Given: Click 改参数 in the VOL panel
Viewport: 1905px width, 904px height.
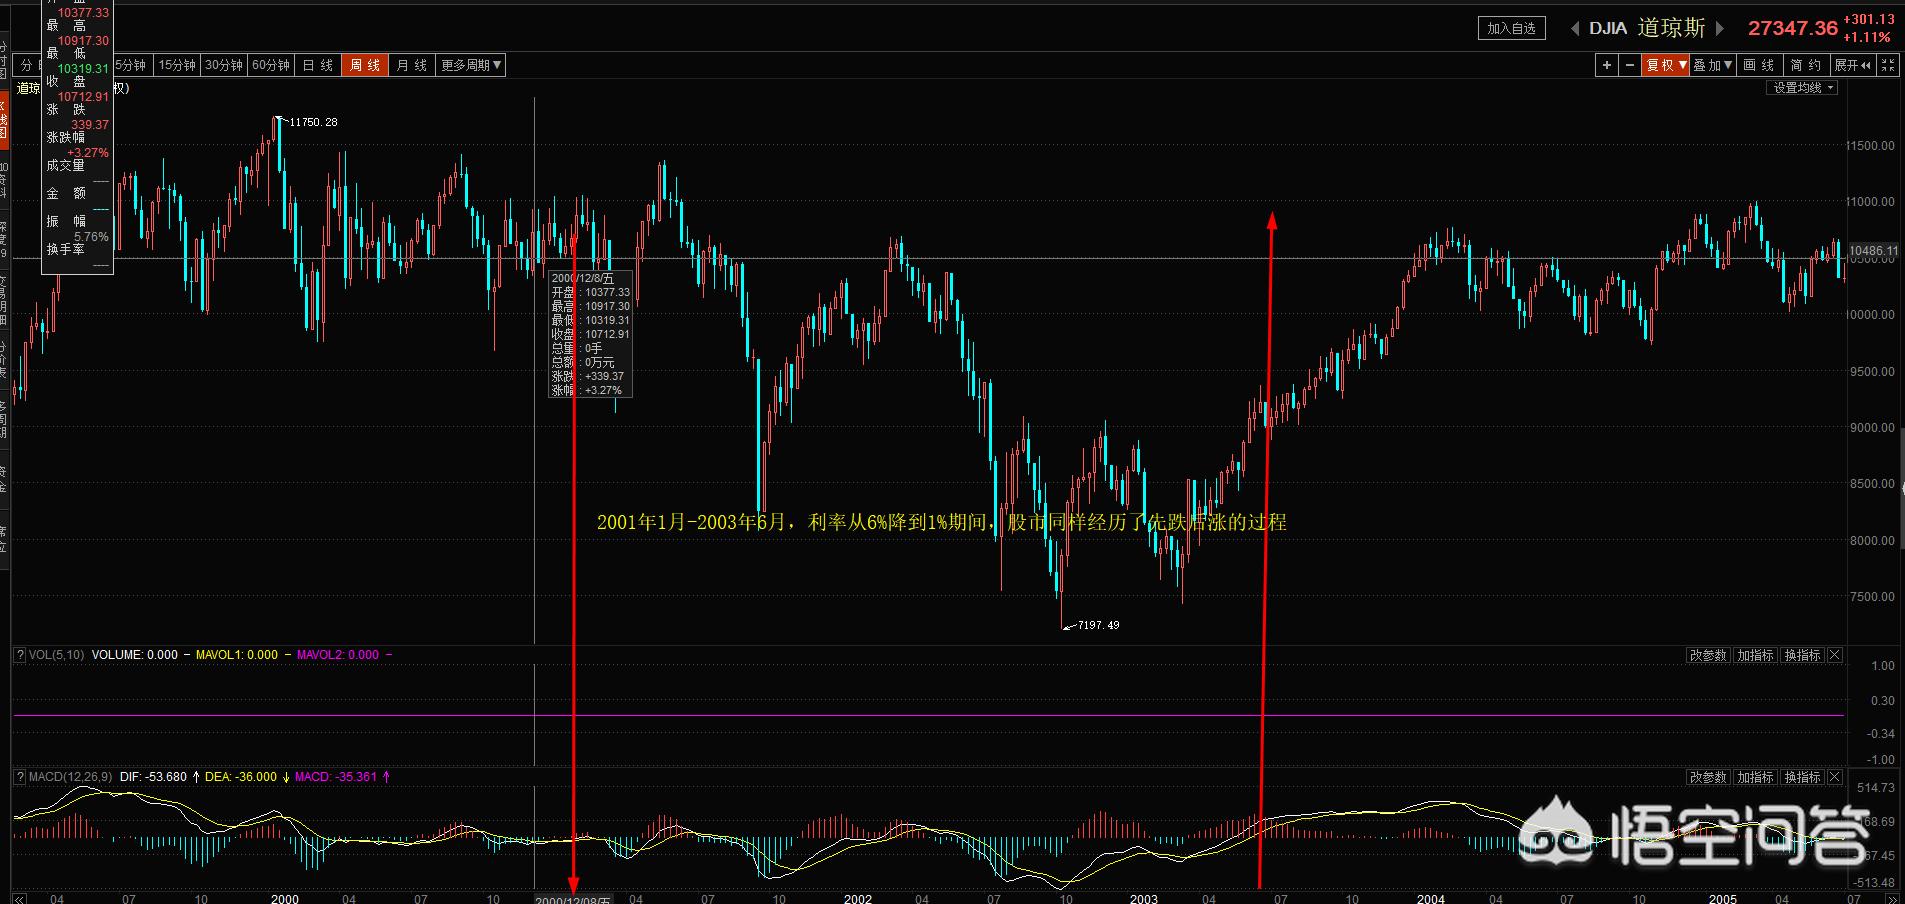Looking at the screenshot, I should click(1708, 655).
